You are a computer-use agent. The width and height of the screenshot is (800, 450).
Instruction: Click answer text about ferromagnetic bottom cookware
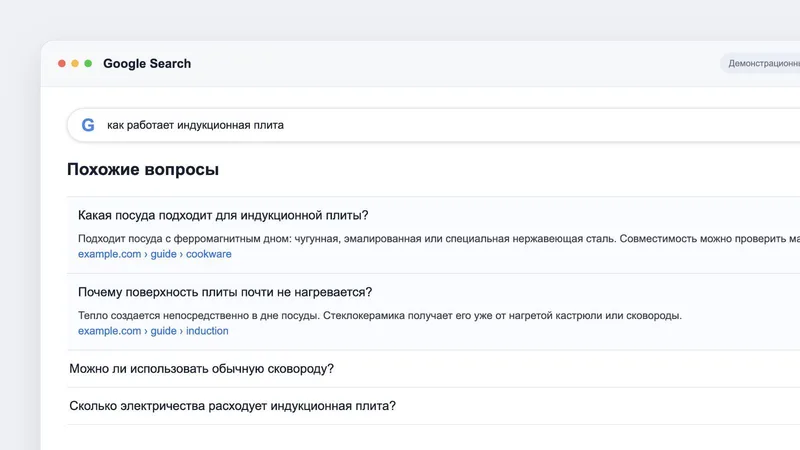point(439,238)
